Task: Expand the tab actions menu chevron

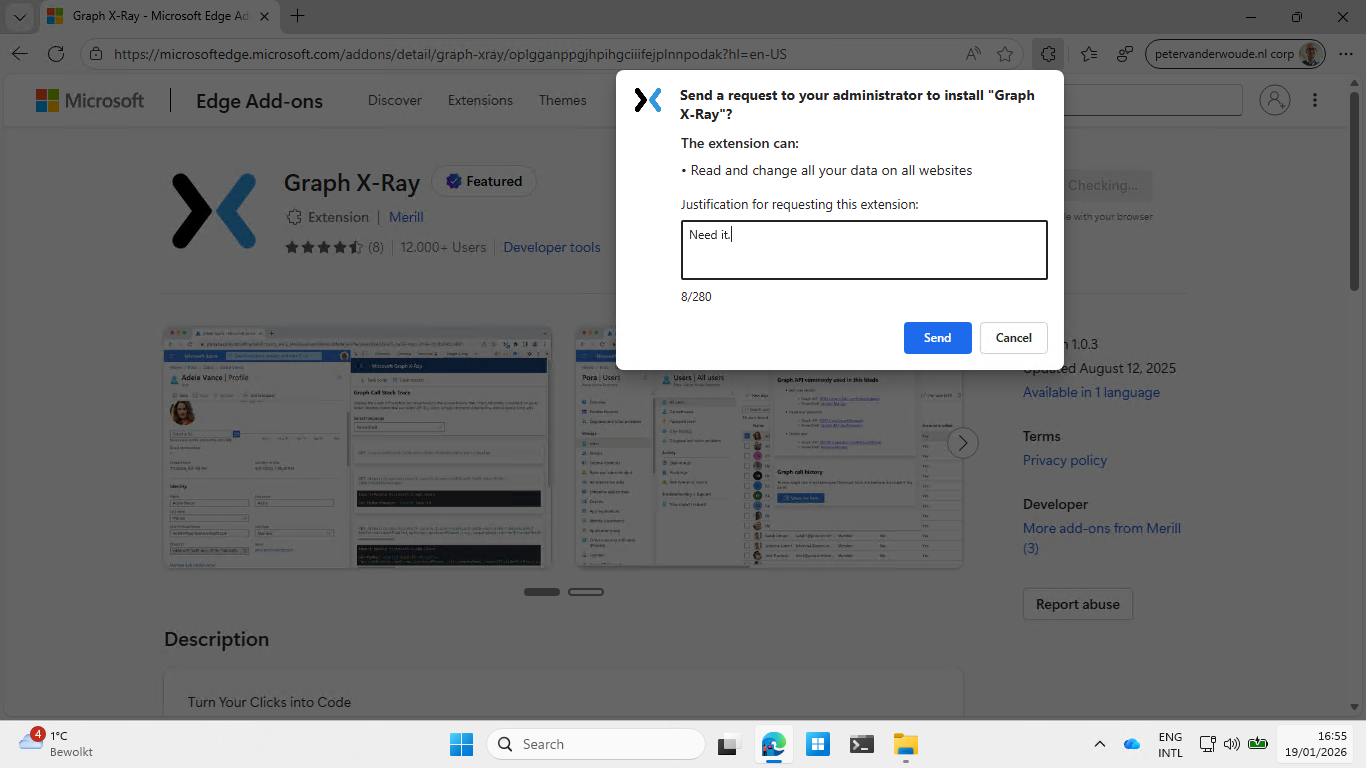Action: point(20,17)
